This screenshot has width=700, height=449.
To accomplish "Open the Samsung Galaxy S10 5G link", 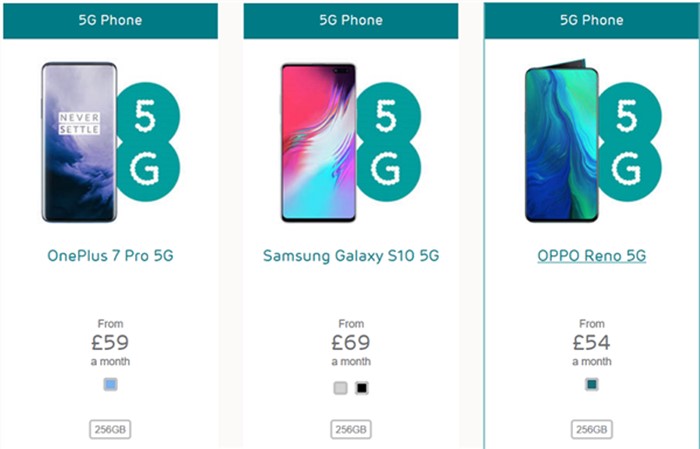I will (351, 256).
